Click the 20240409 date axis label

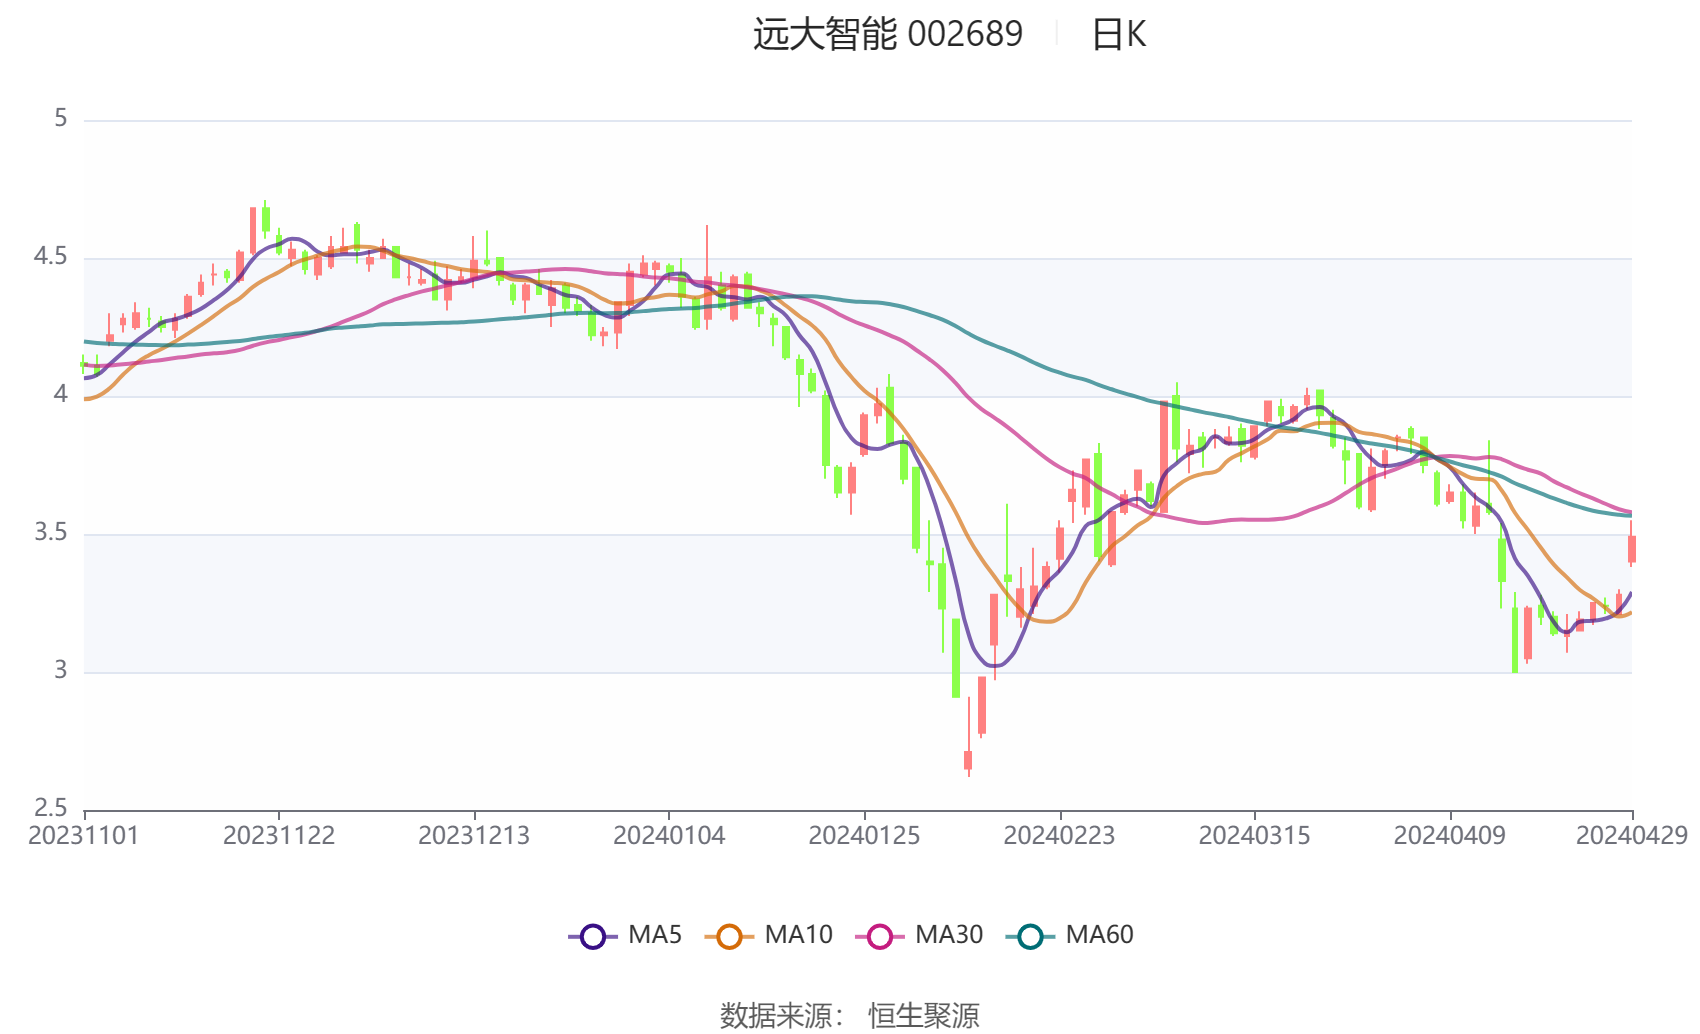click(1449, 836)
